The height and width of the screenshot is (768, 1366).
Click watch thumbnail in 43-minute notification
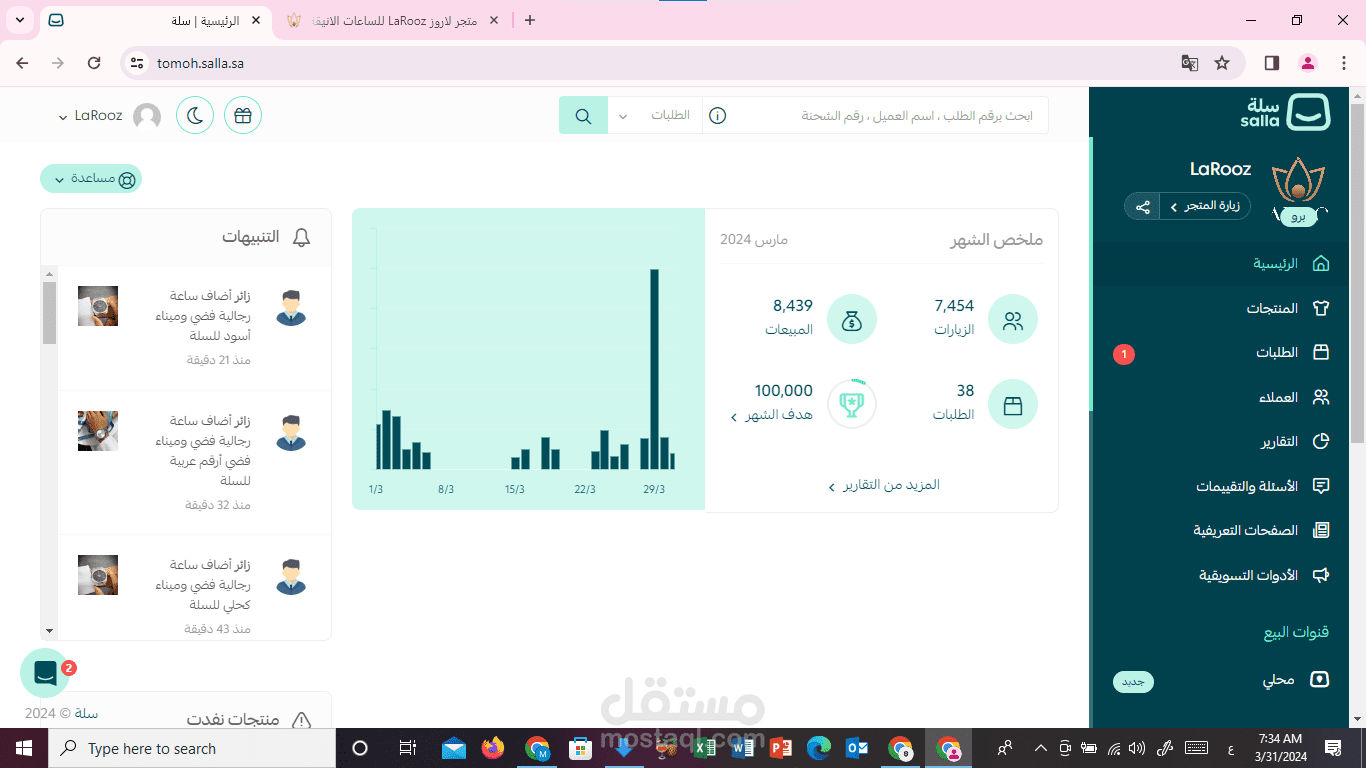point(98,575)
